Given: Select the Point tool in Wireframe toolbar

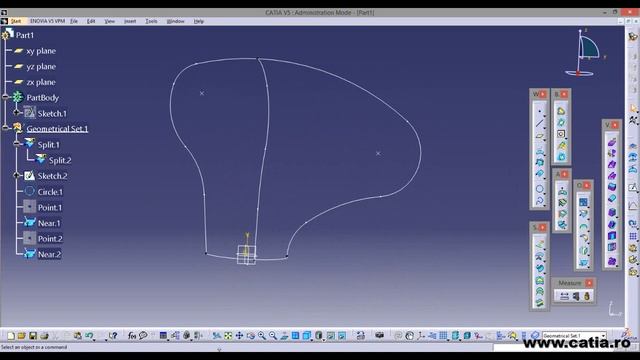Looking at the screenshot, I should point(540,111).
